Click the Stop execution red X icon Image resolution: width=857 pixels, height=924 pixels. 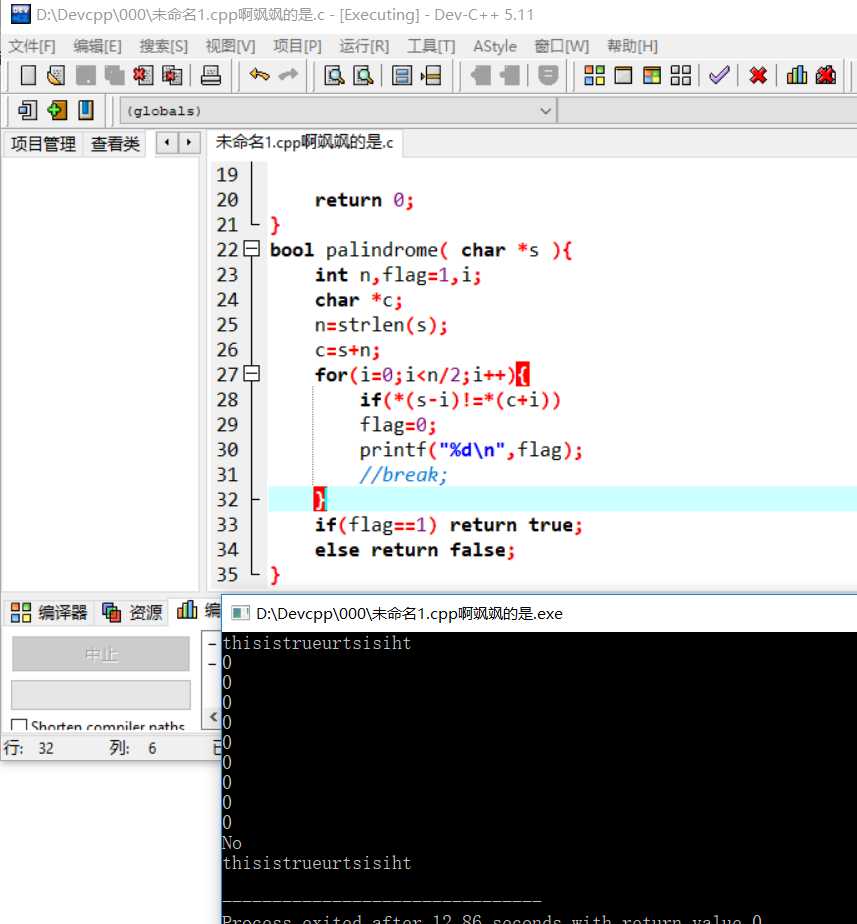pyautogui.click(x=758, y=75)
